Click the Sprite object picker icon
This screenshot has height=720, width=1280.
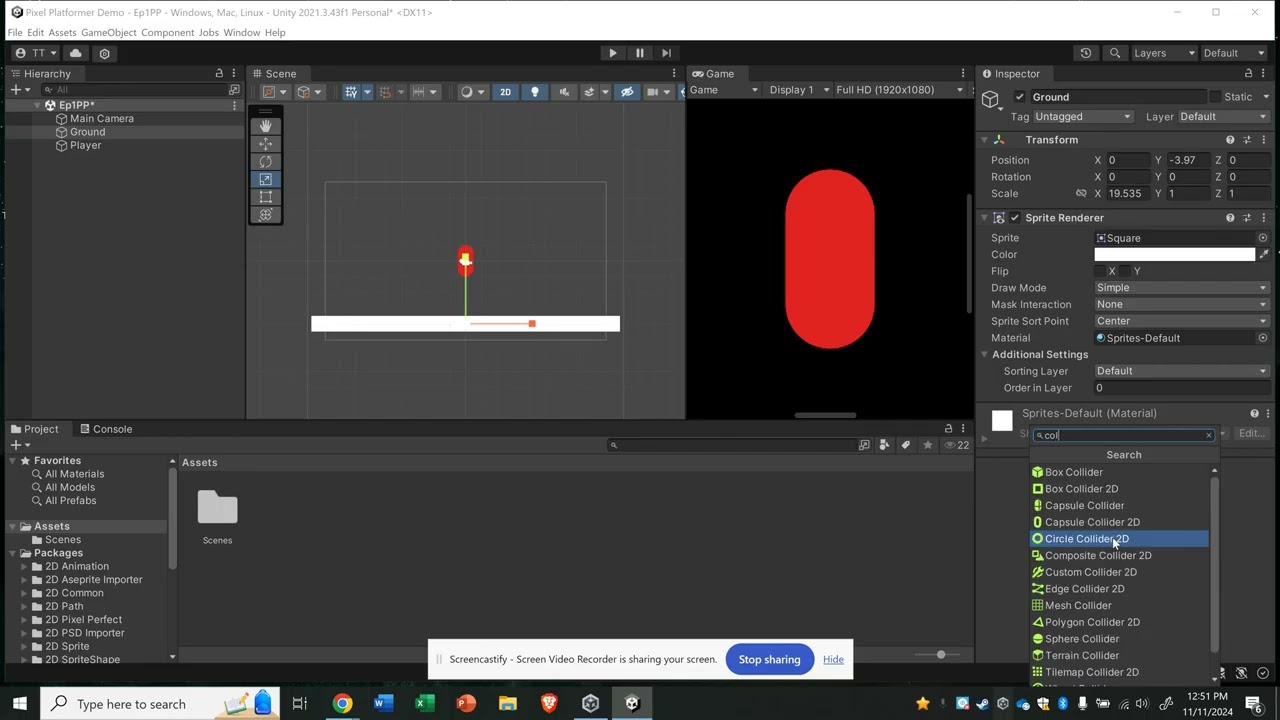pos(1263,238)
